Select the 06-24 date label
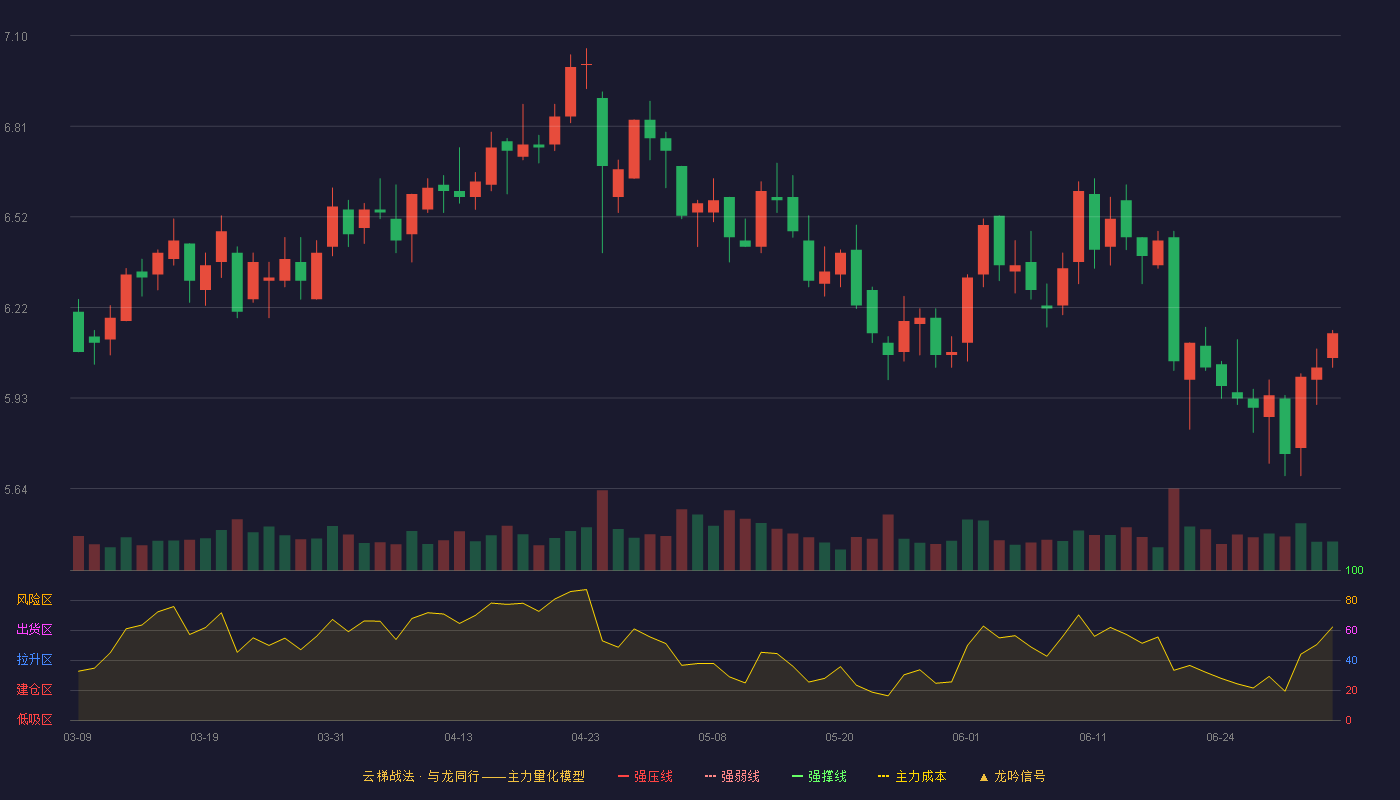 1221,737
